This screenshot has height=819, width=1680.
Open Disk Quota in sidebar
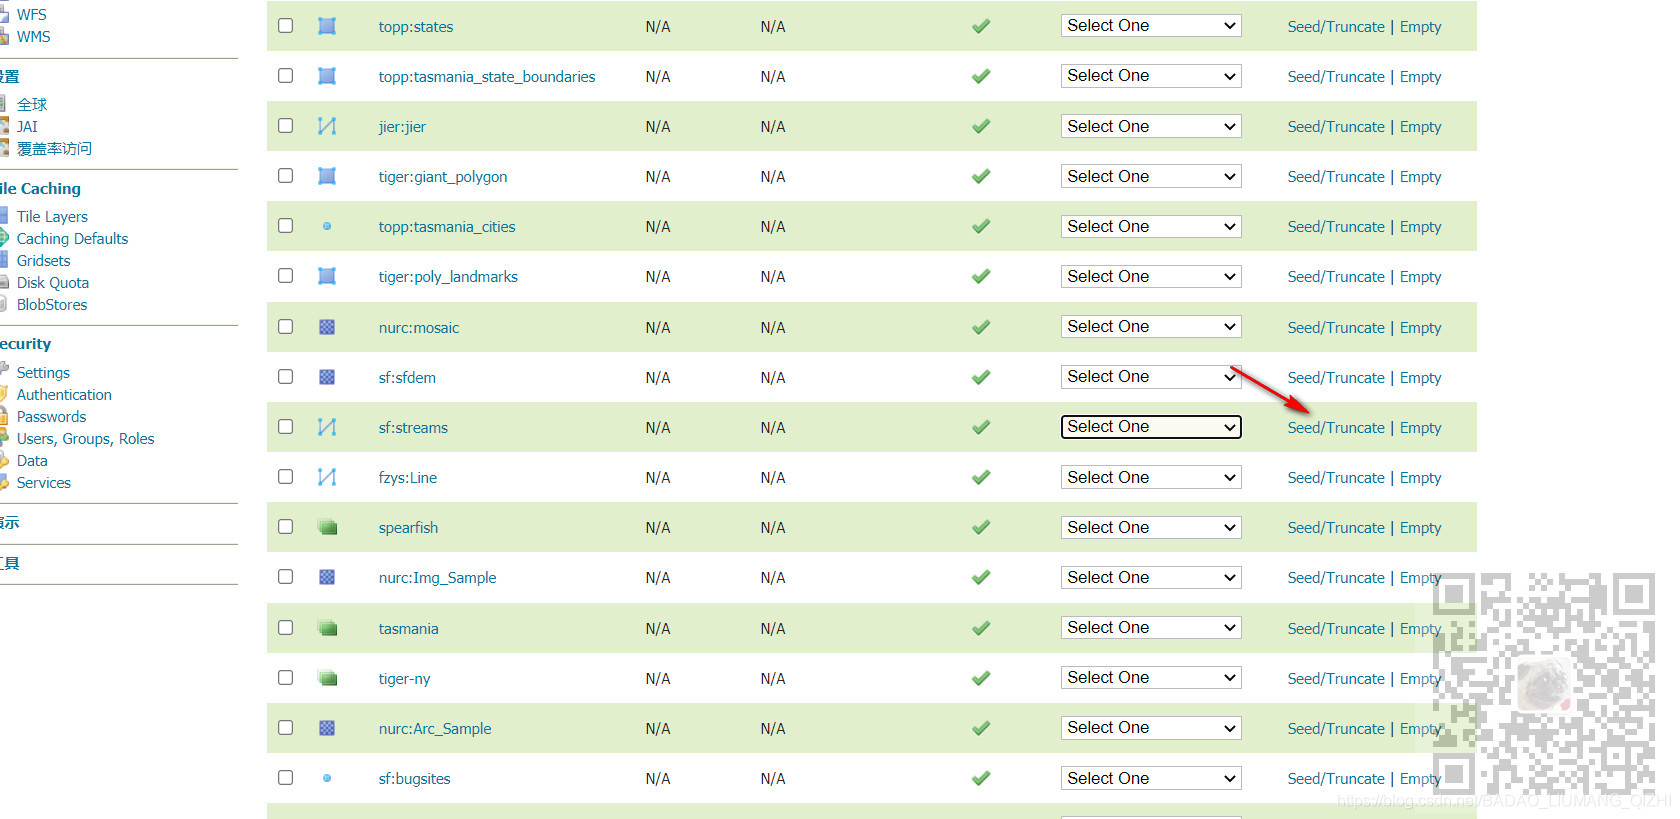coord(53,282)
